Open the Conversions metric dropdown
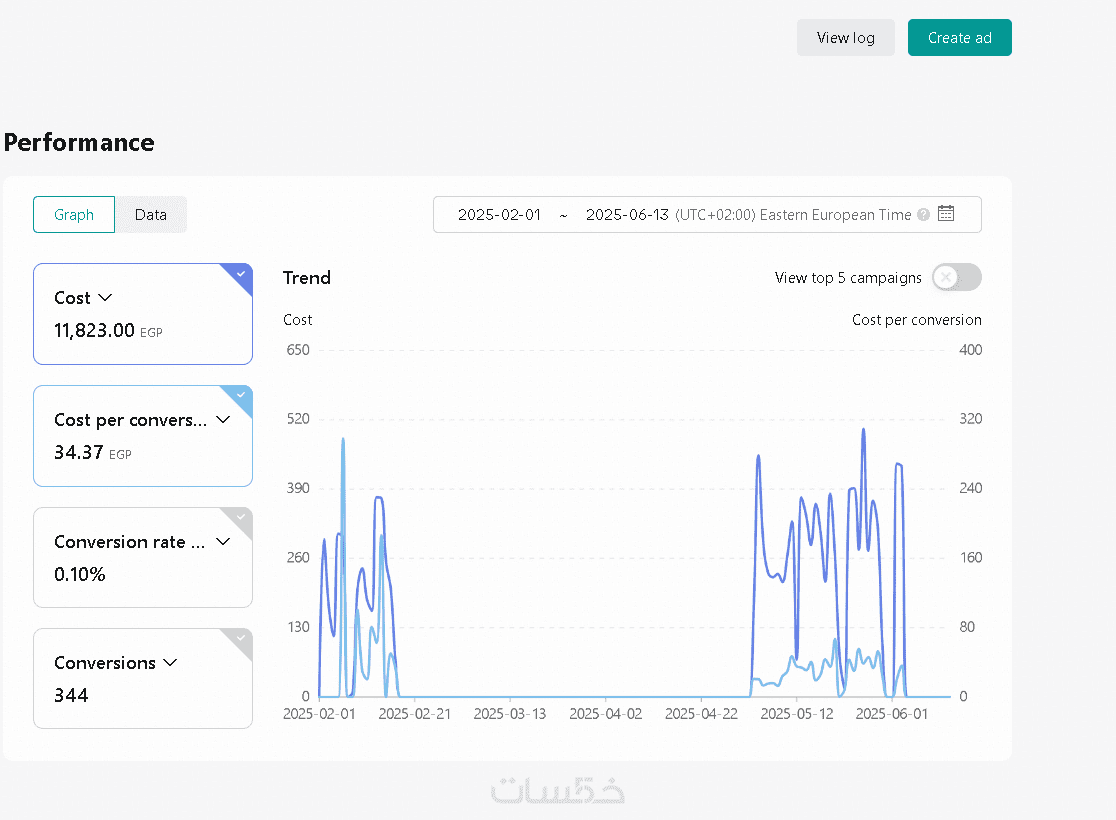The image size is (1116, 820). pyautogui.click(x=170, y=662)
